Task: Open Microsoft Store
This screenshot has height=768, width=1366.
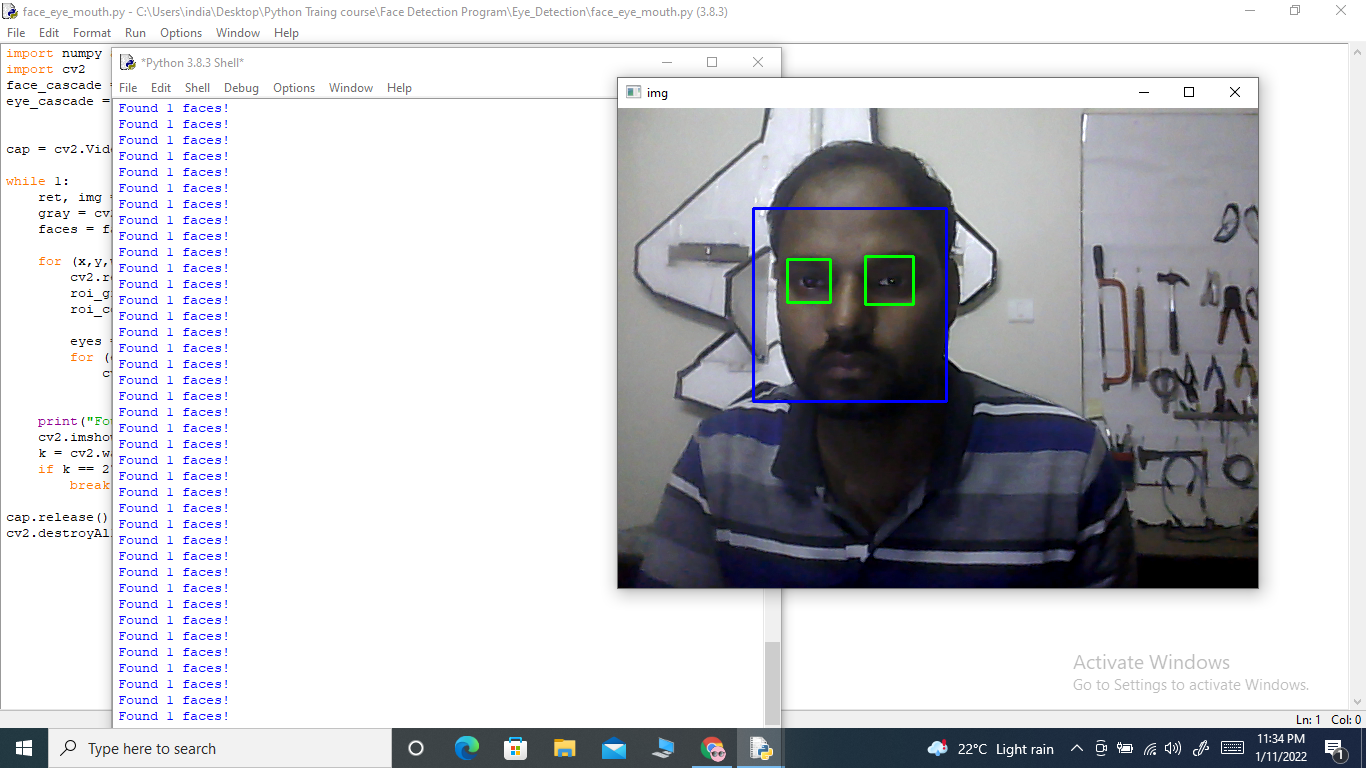Action: click(515, 748)
